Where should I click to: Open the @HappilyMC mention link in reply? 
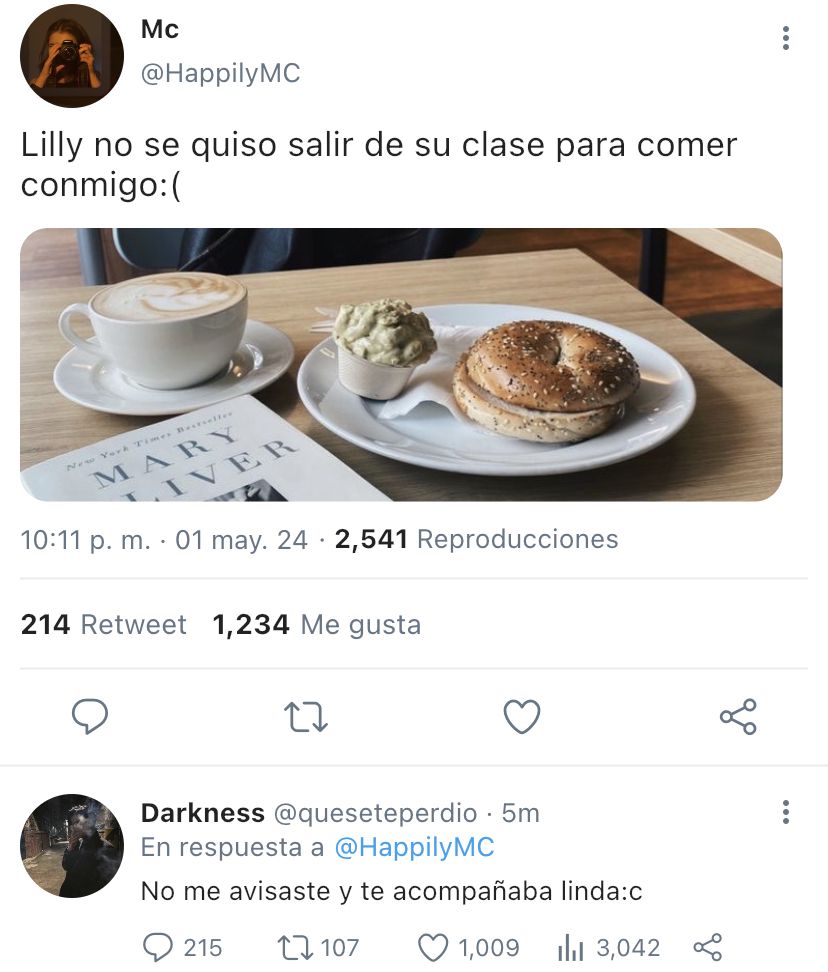[x=414, y=847]
